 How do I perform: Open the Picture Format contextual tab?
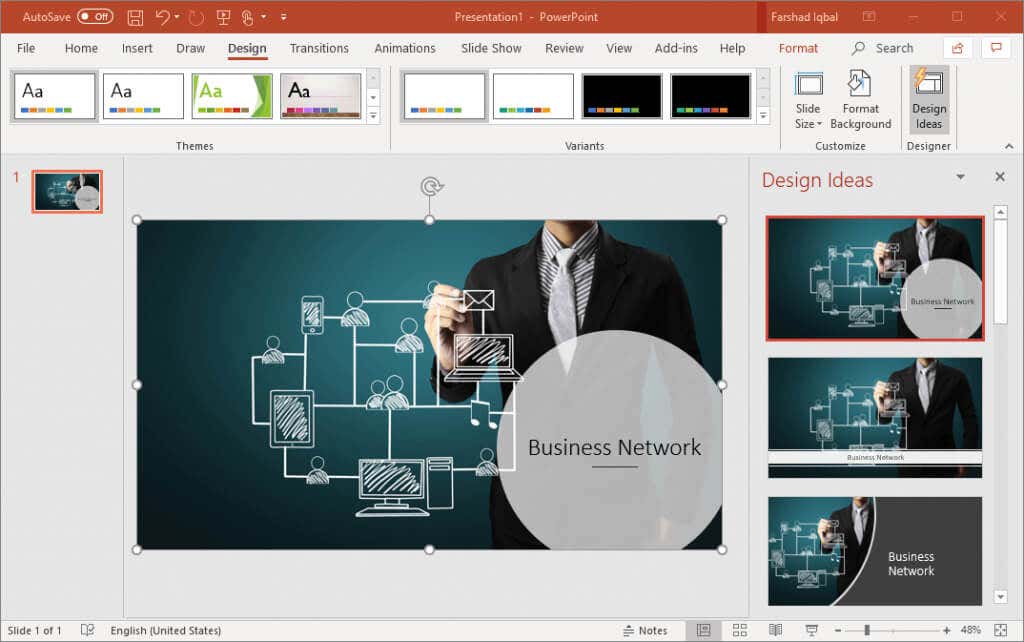[x=798, y=48]
